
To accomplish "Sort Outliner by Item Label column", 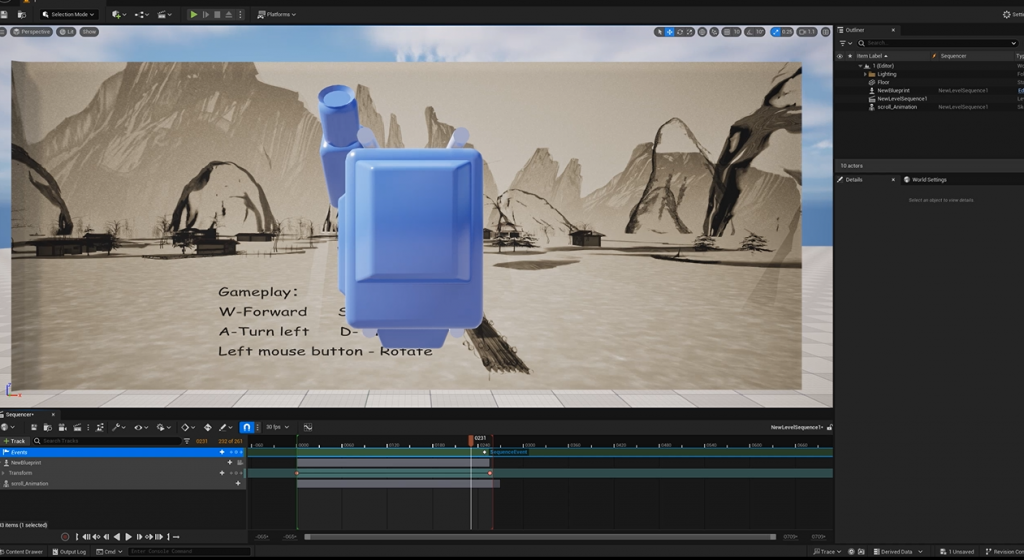I will pos(872,56).
